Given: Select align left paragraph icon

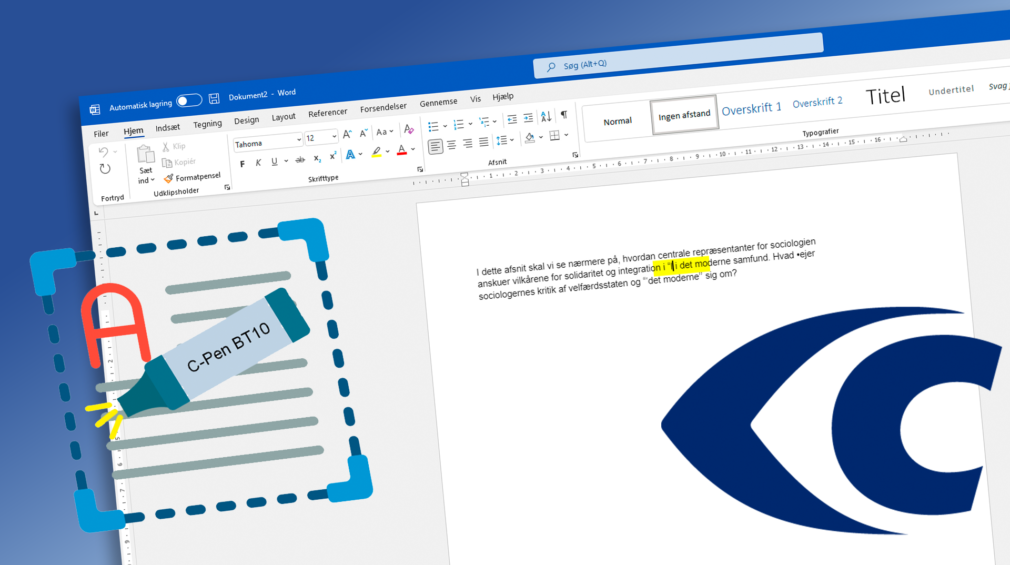Looking at the screenshot, I should [x=435, y=147].
